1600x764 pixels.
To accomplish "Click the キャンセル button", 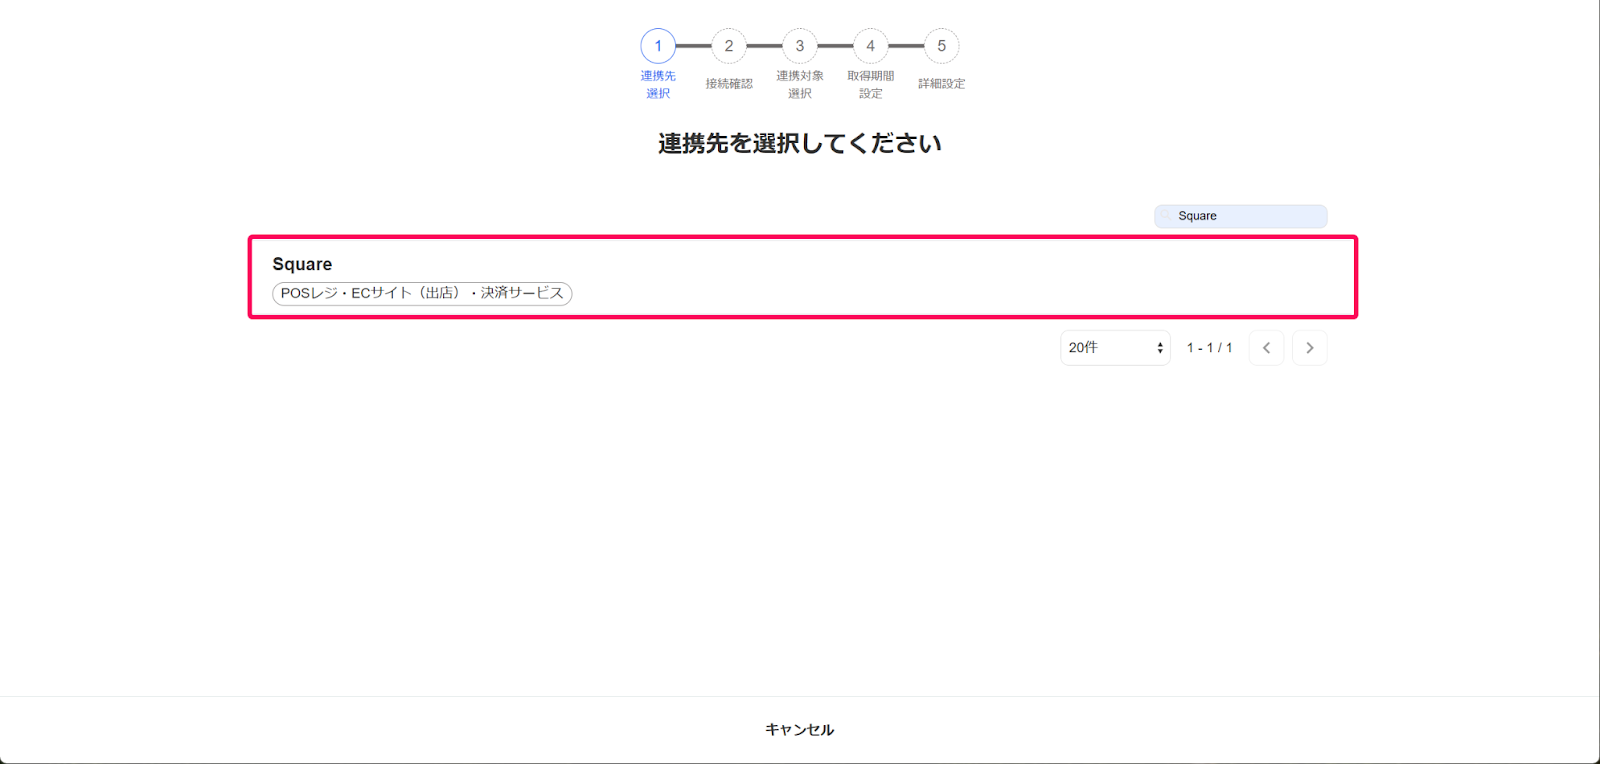I will tap(799, 730).
